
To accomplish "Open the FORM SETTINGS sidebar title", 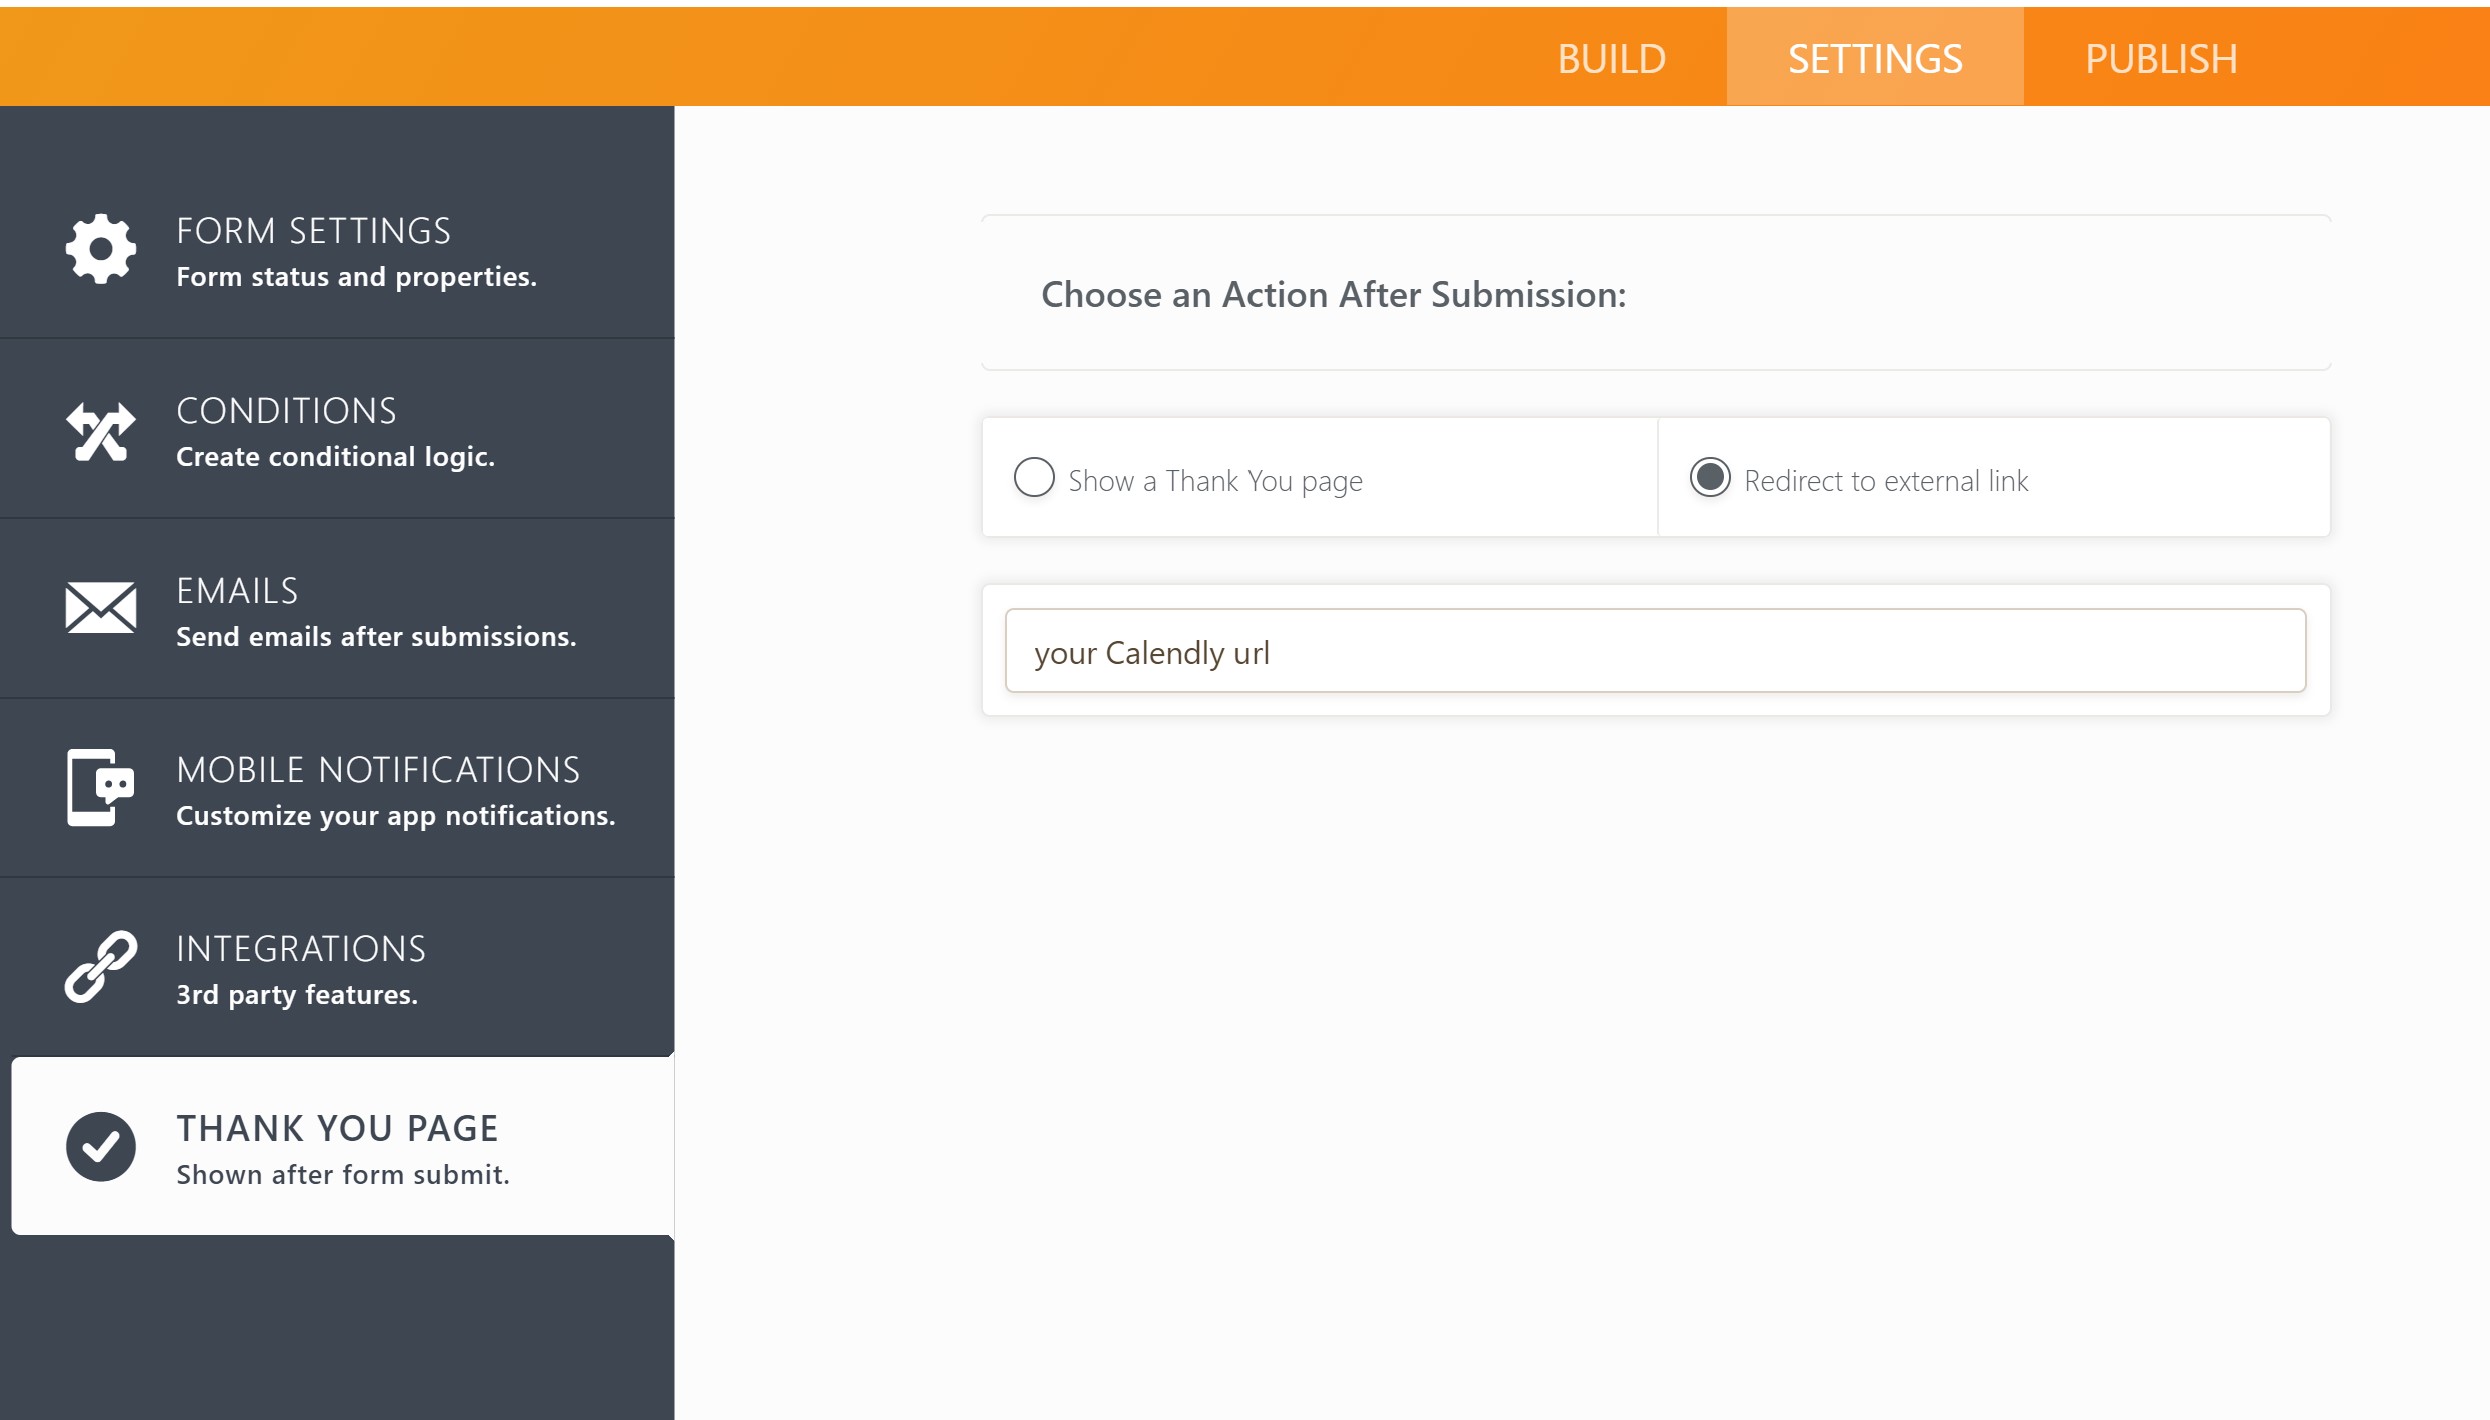I will [x=313, y=231].
